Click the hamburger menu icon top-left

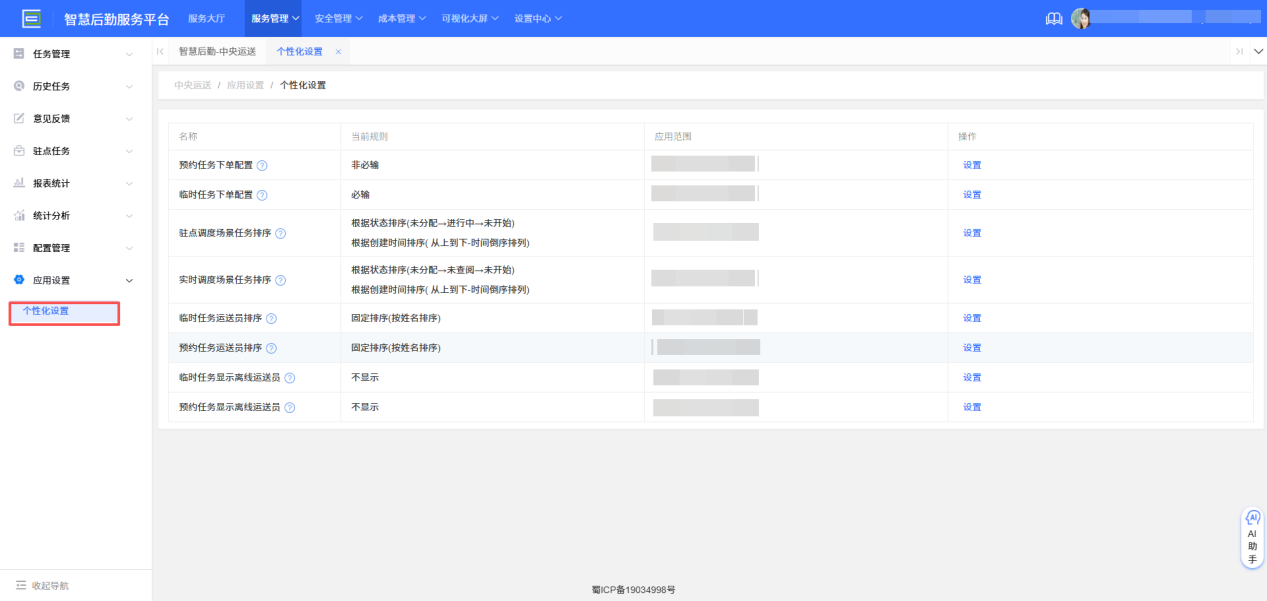click(x=33, y=16)
